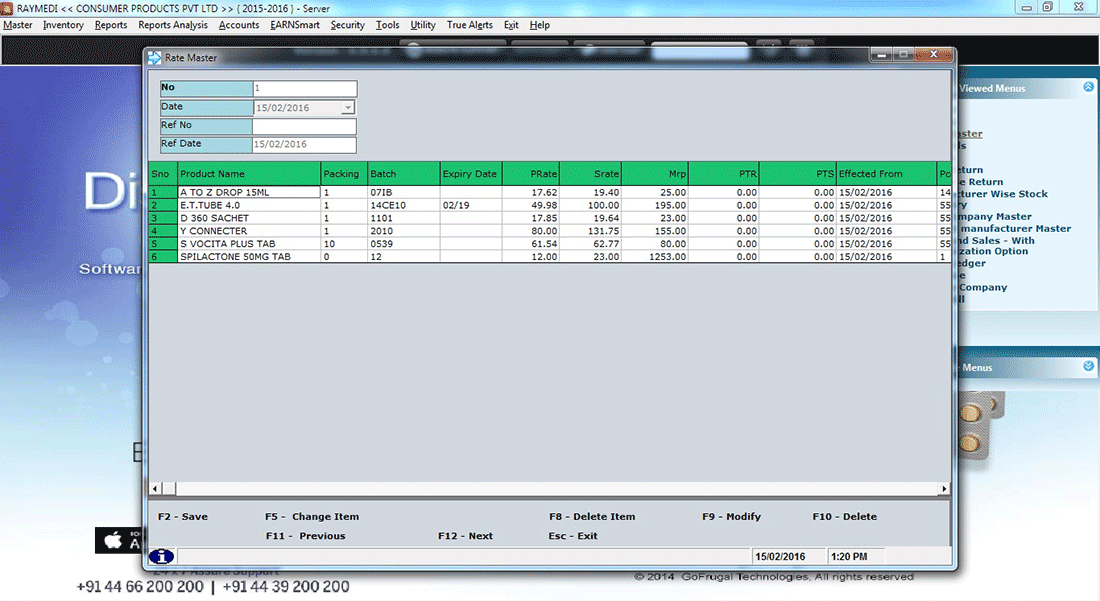Click the Rate Master window title icon
The width and height of the screenshot is (1100, 601).
pos(154,58)
